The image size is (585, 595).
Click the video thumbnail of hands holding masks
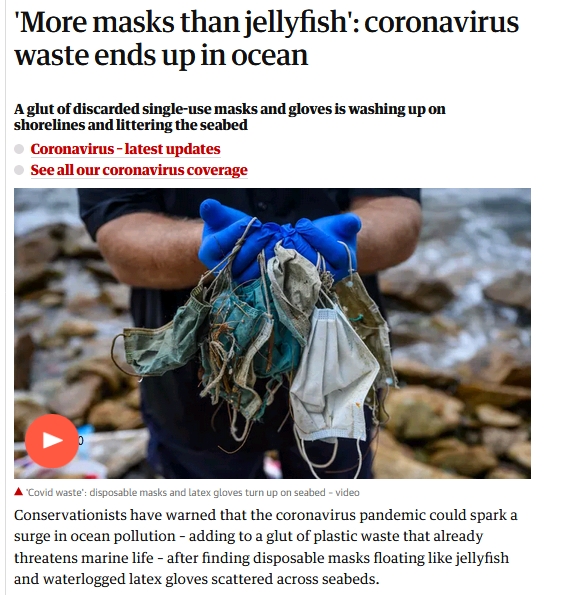[x=272, y=333]
